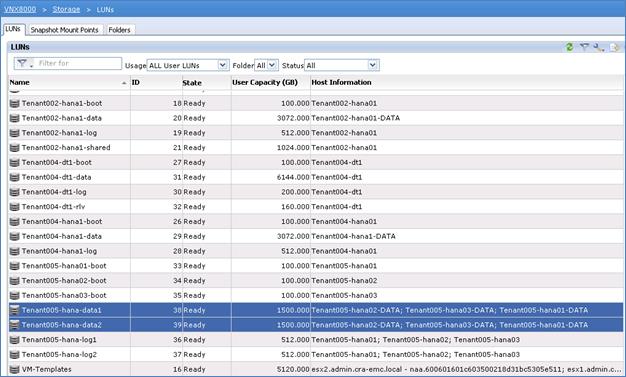
Task: Click the LUN icon for Tenant004-dt1-rlv
Action: coord(14,207)
